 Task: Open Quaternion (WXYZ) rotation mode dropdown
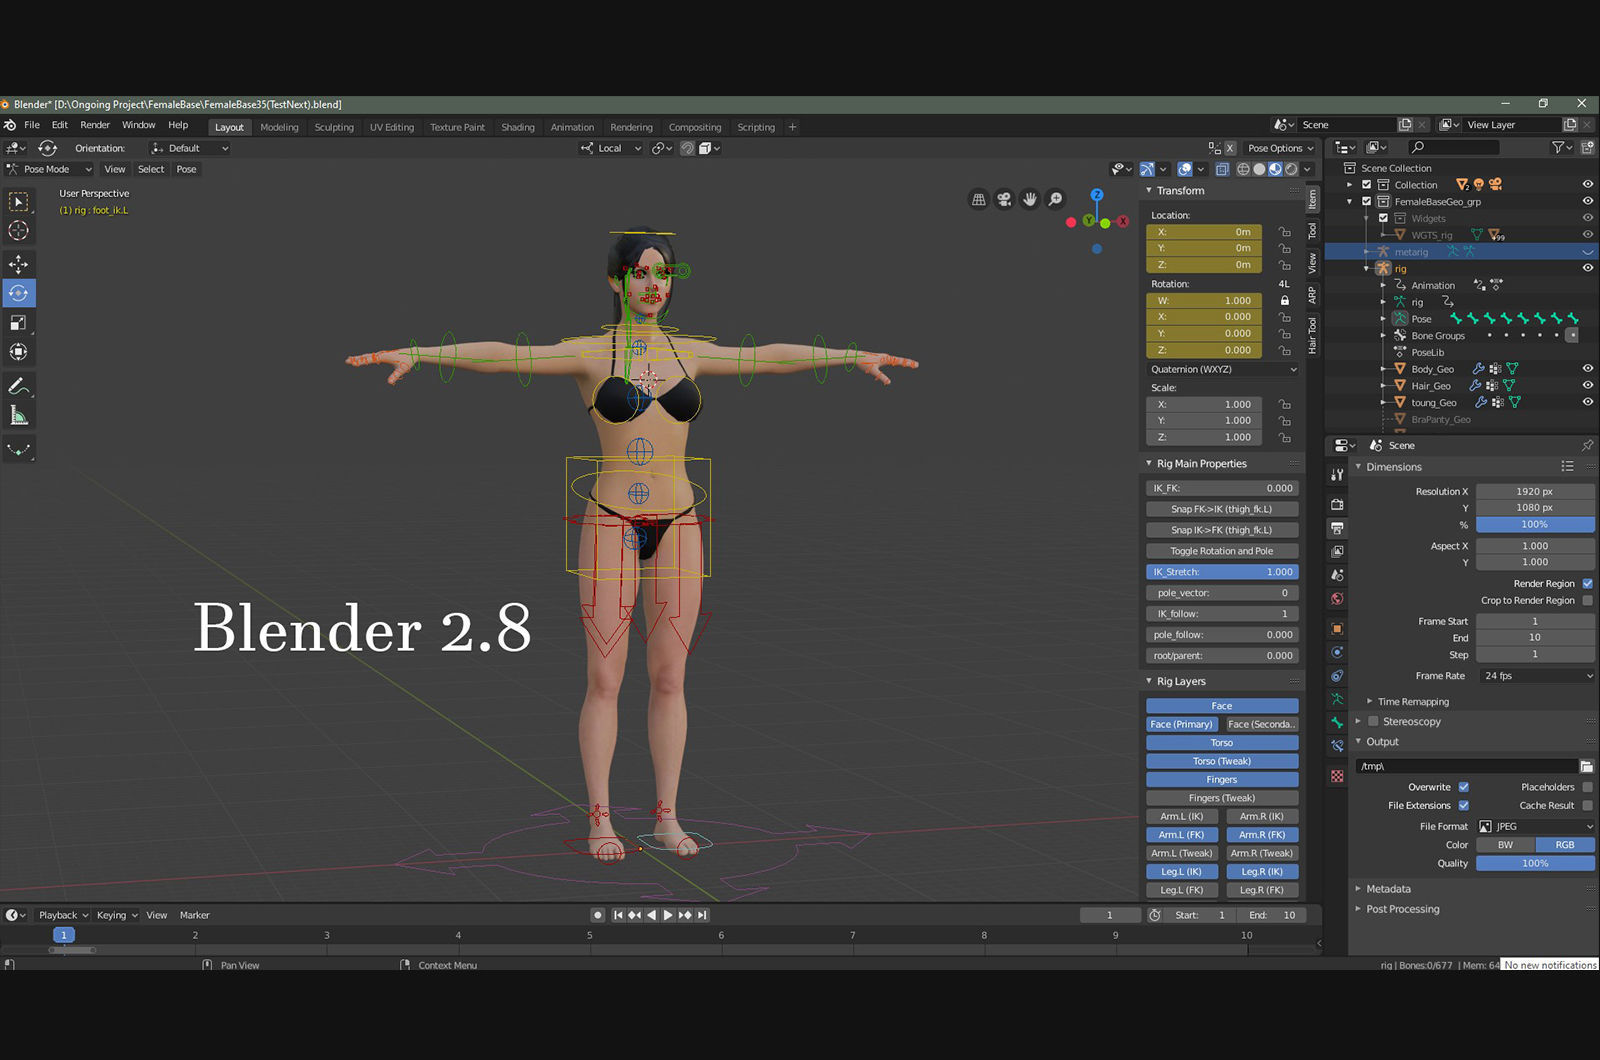click(1223, 370)
